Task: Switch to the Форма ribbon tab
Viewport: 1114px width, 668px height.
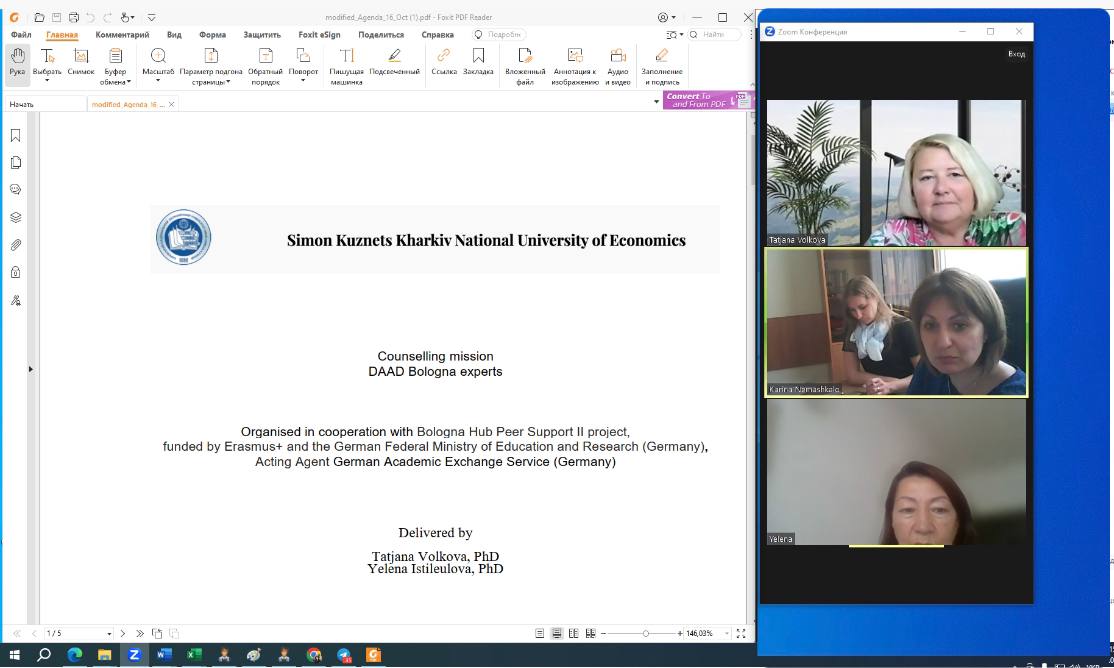Action: [x=212, y=34]
